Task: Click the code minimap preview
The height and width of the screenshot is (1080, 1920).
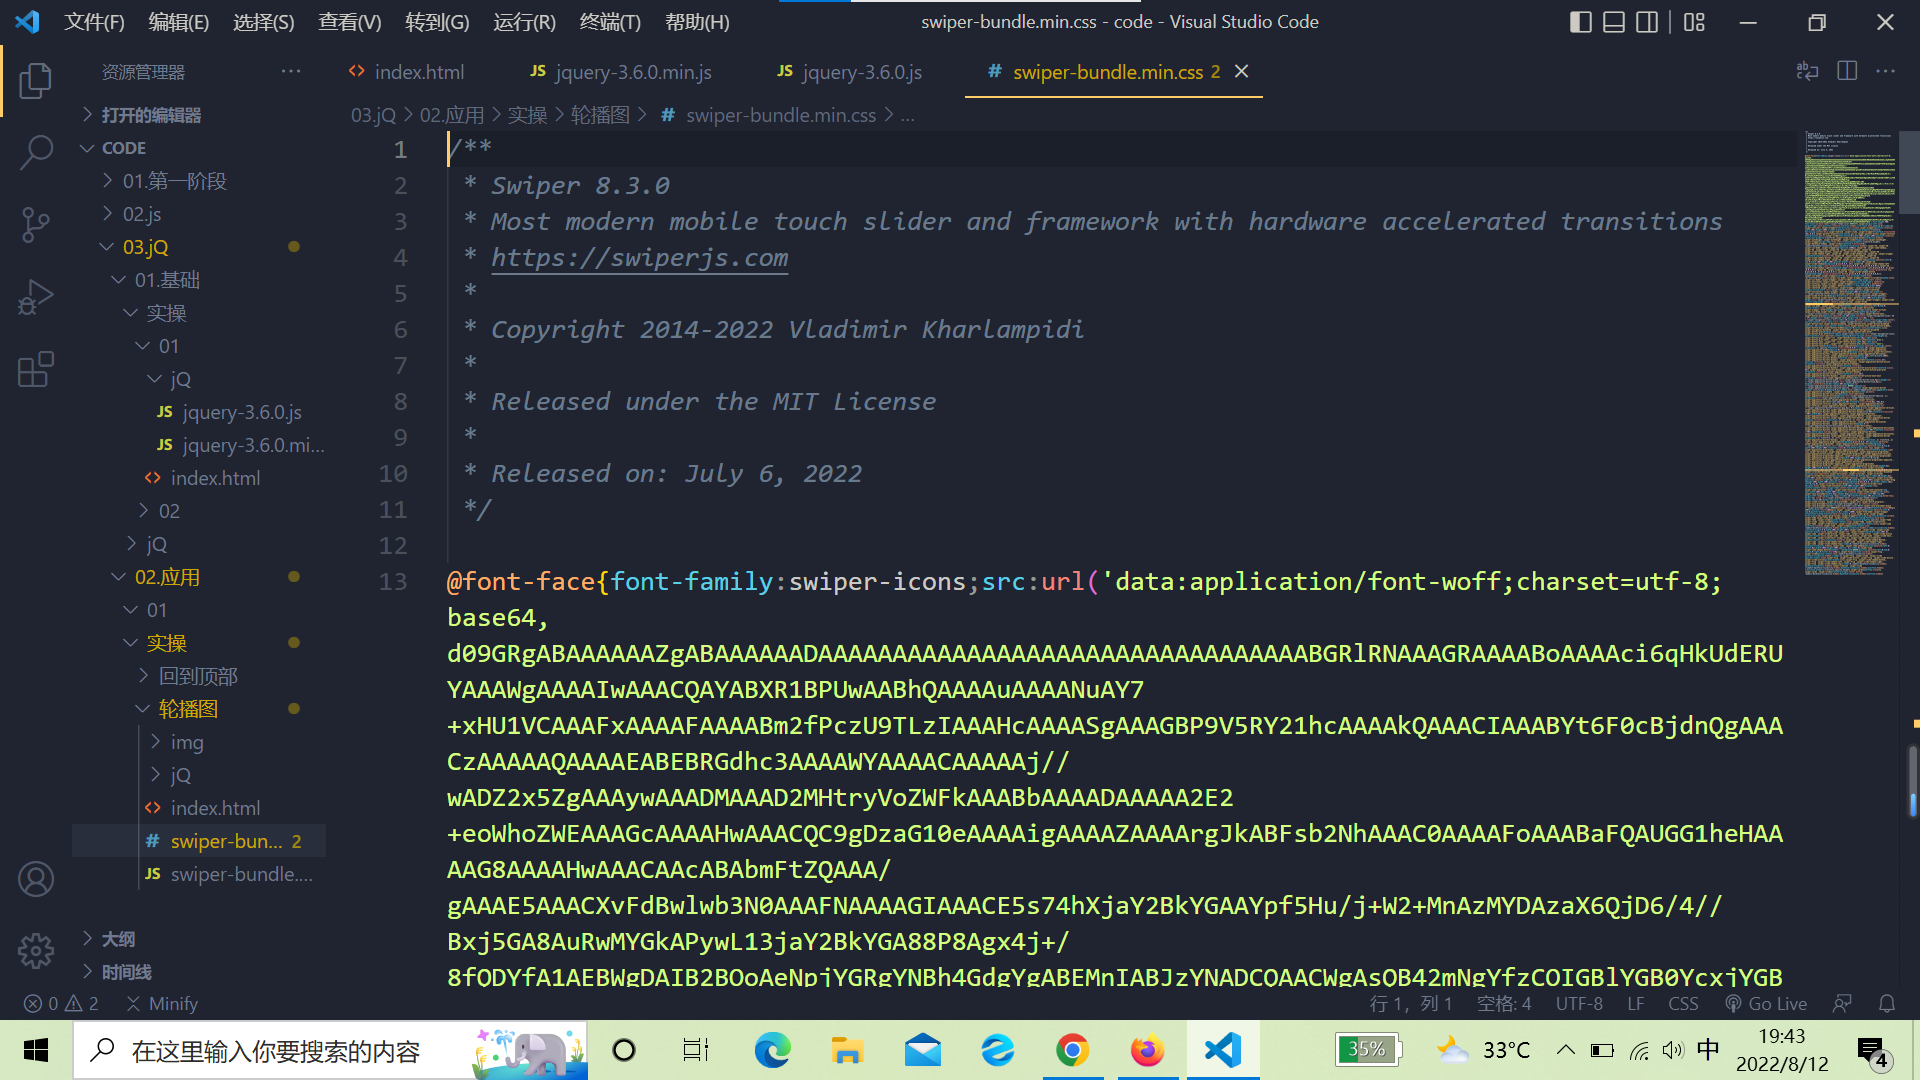Action: [1850, 353]
